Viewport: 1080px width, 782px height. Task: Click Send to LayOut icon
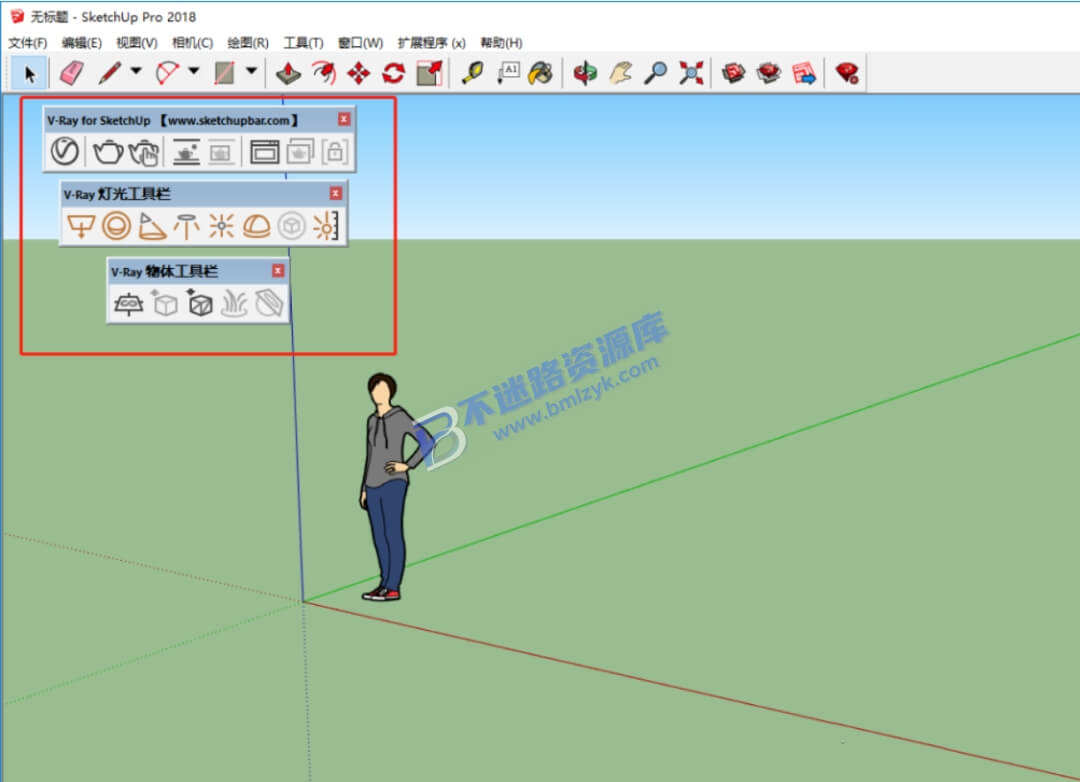click(x=804, y=73)
